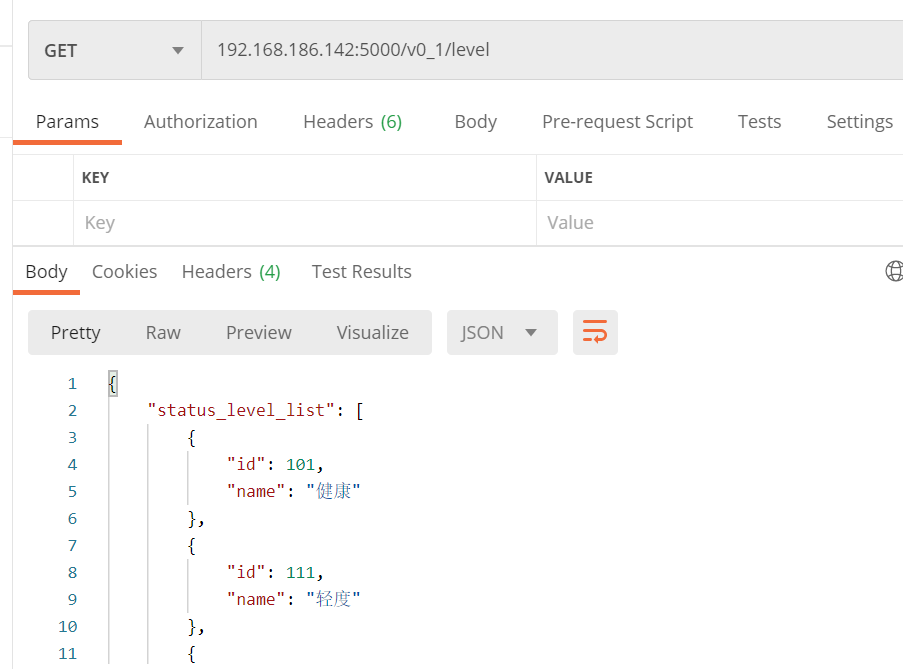Switch response view to Raw

point(163,333)
